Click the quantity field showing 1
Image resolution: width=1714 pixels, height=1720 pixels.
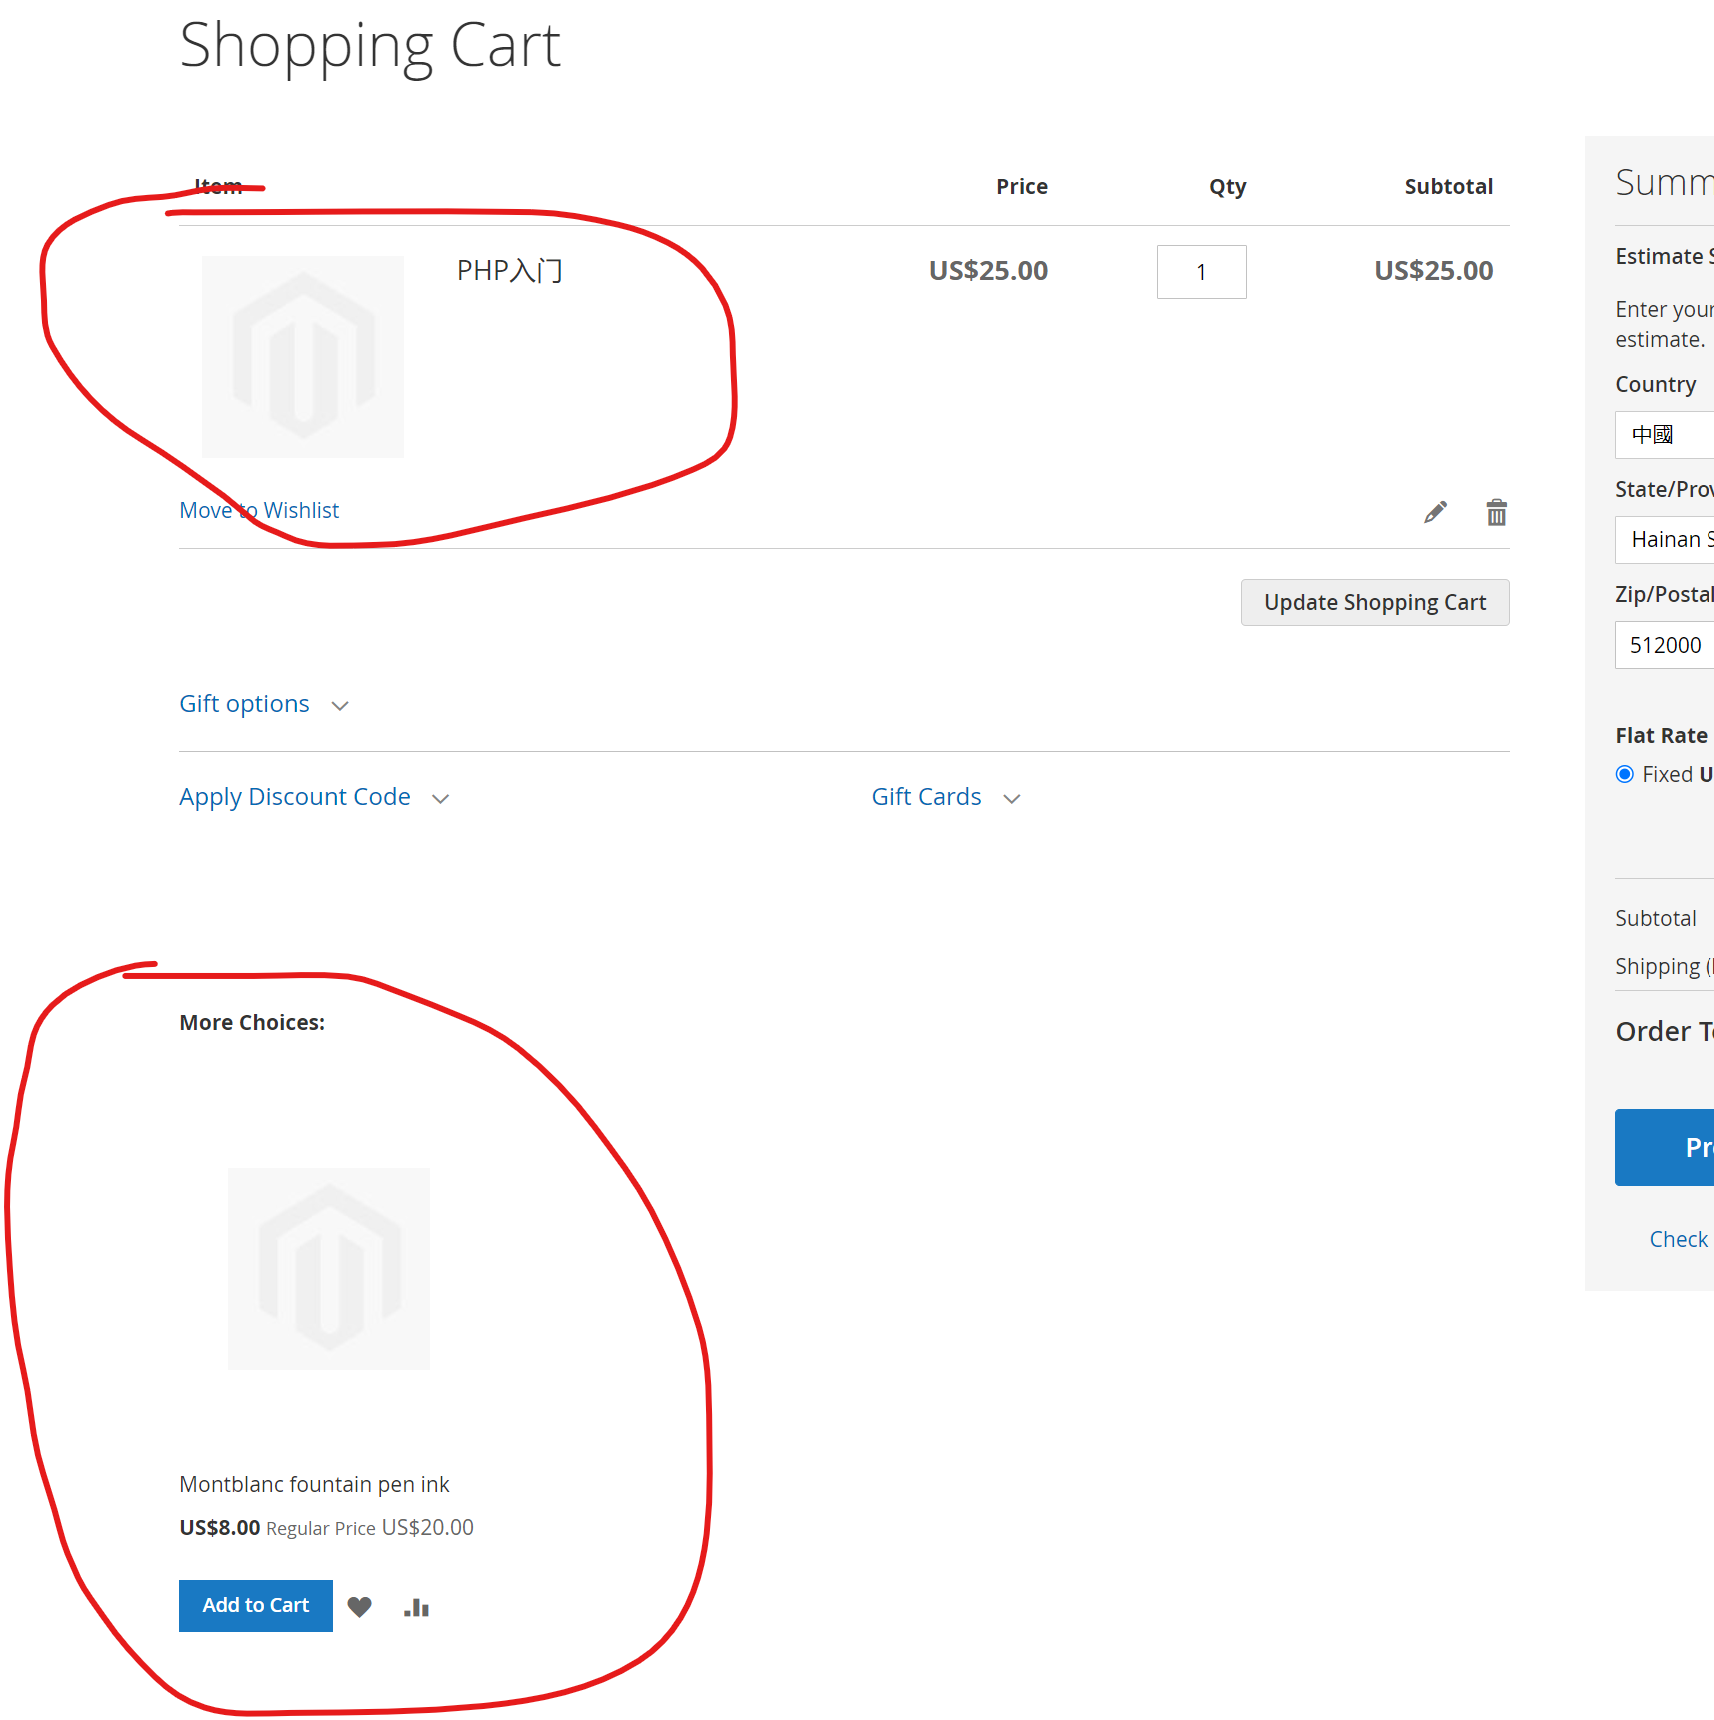pyautogui.click(x=1201, y=272)
